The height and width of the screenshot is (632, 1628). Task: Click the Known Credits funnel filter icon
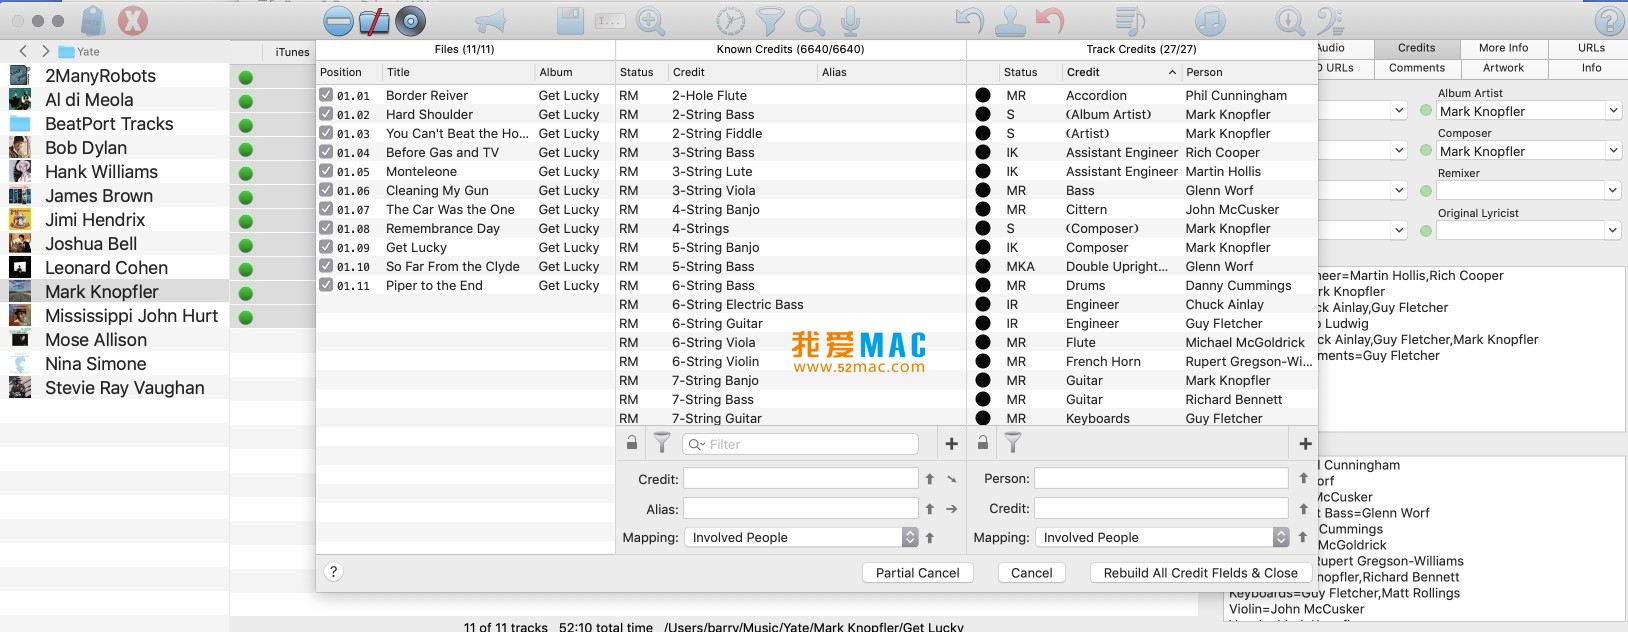coord(662,442)
